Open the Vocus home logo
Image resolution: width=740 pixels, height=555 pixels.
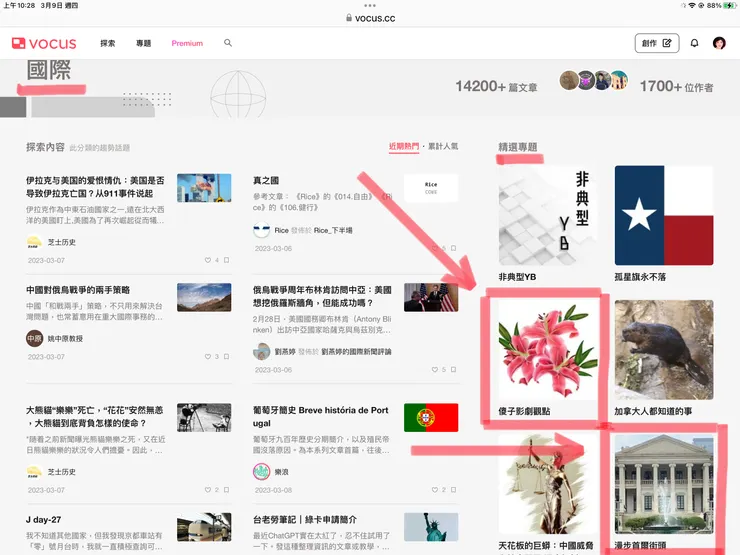44,43
